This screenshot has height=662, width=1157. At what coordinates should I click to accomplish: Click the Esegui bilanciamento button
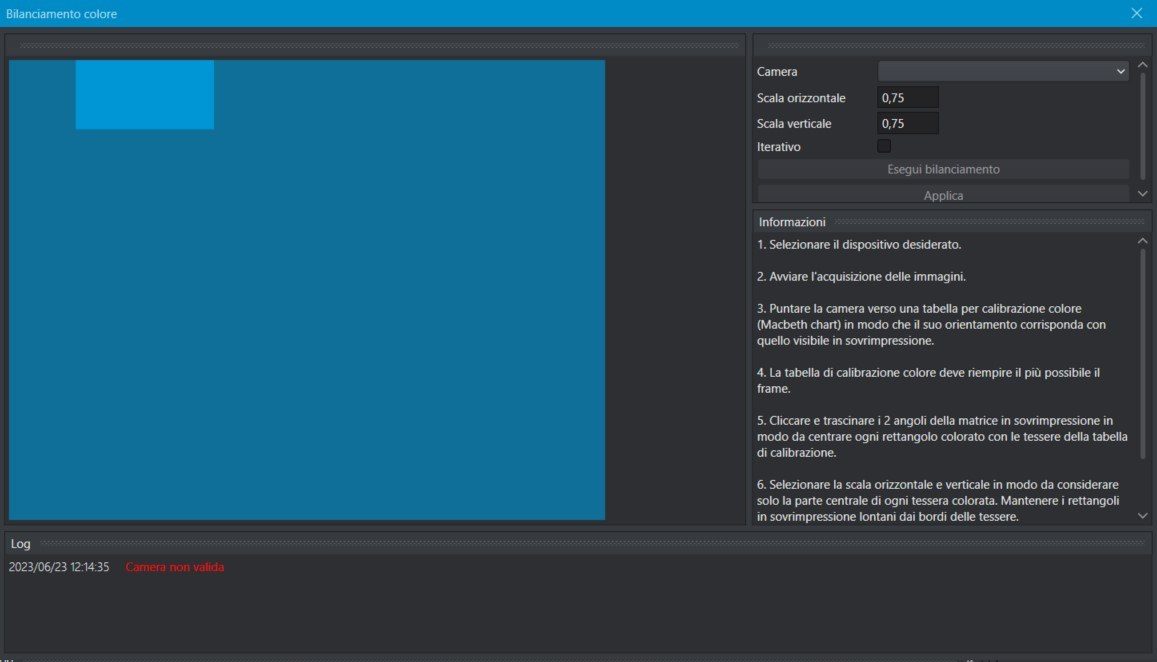tap(943, 169)
